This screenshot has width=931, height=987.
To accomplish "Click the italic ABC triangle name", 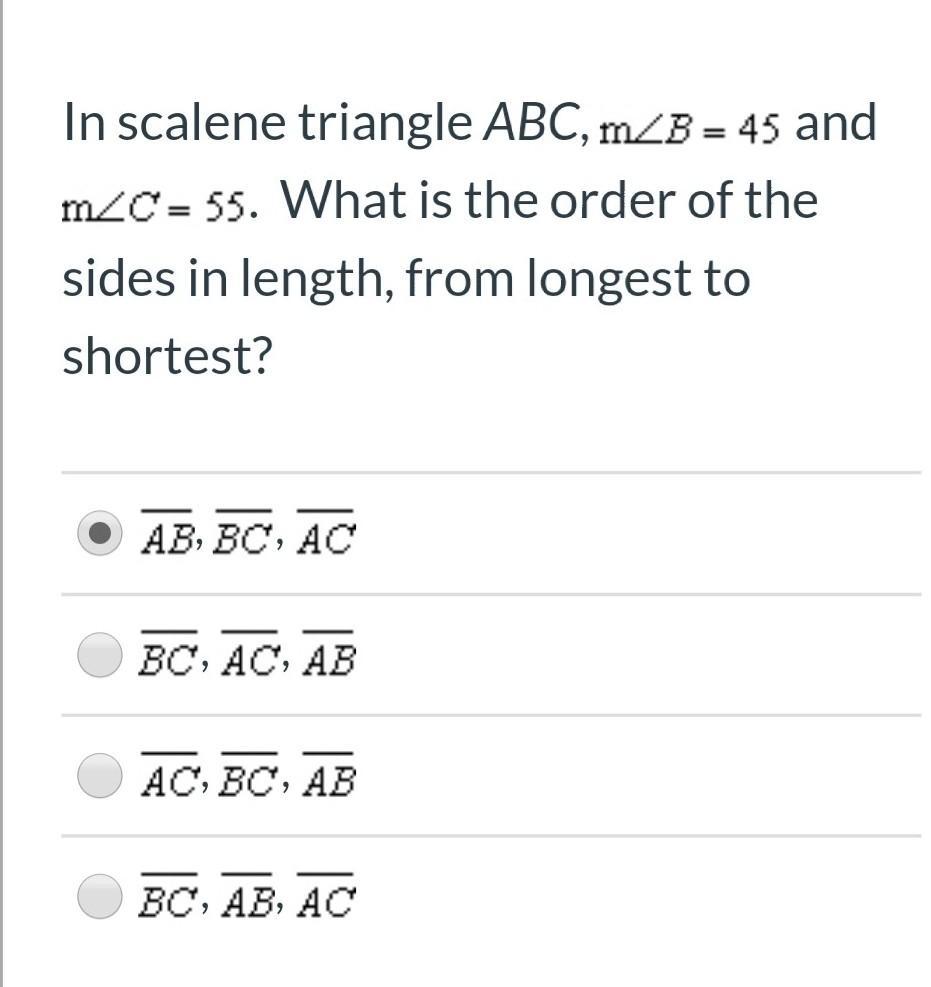I will tap(526, 124).
